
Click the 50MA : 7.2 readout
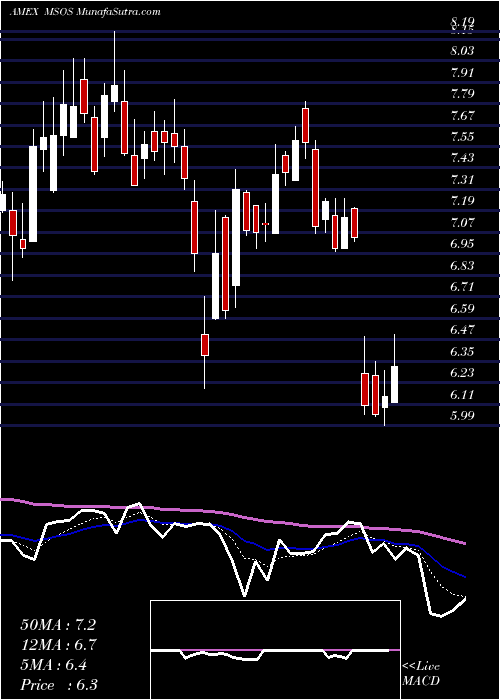pos(58,625)
